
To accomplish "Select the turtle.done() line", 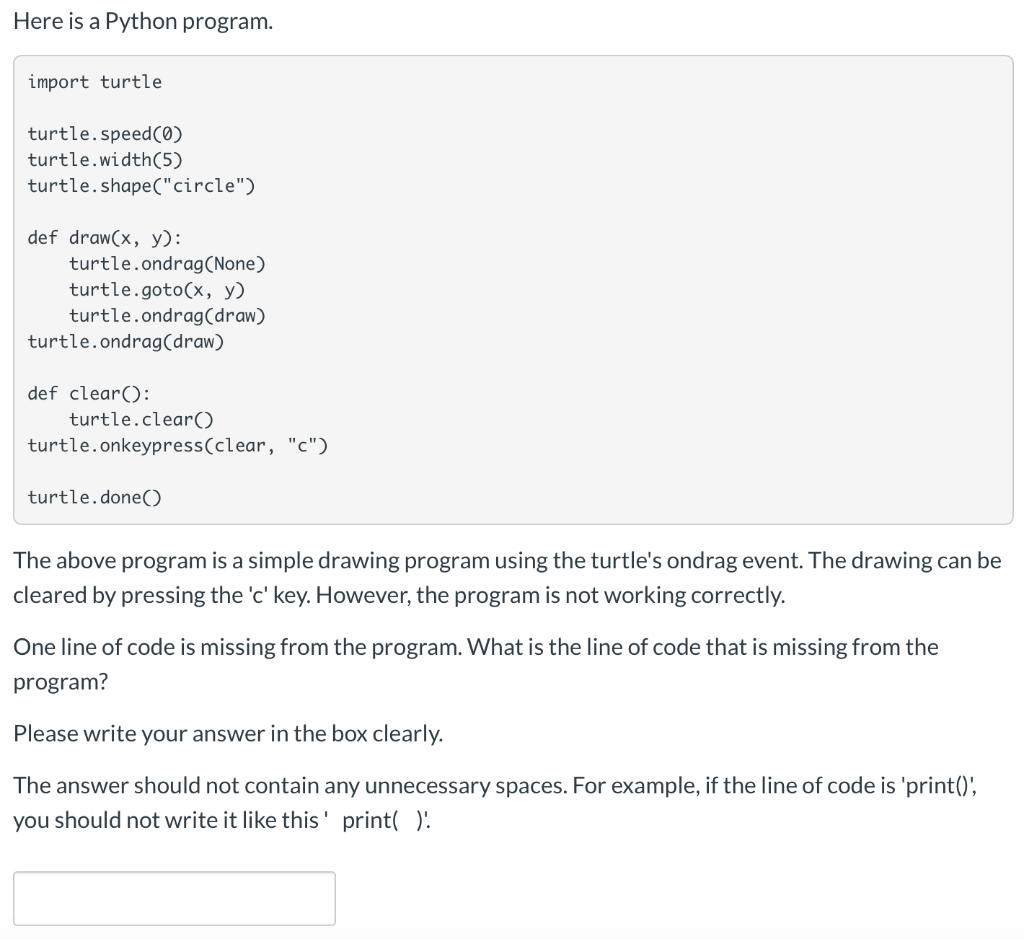I will tap(93, 497).
